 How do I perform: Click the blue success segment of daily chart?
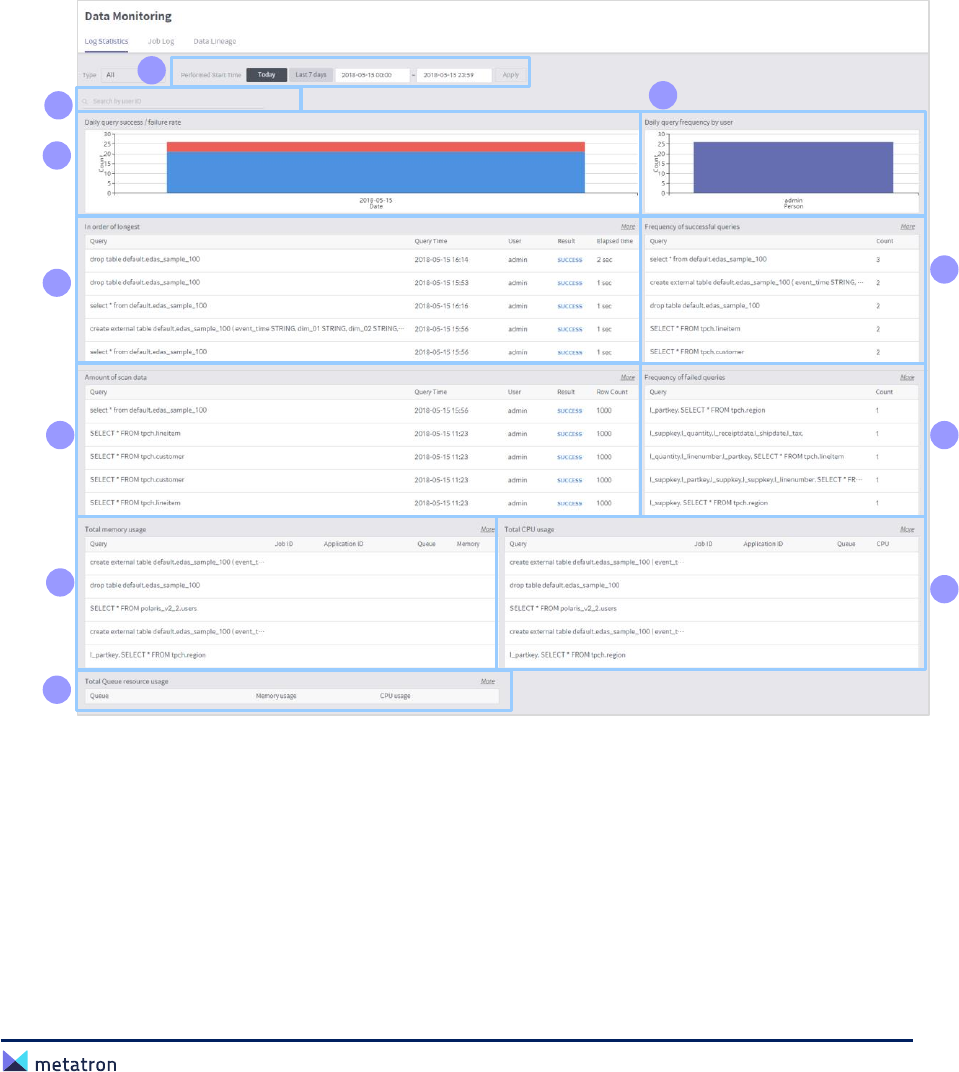(376, 172)
